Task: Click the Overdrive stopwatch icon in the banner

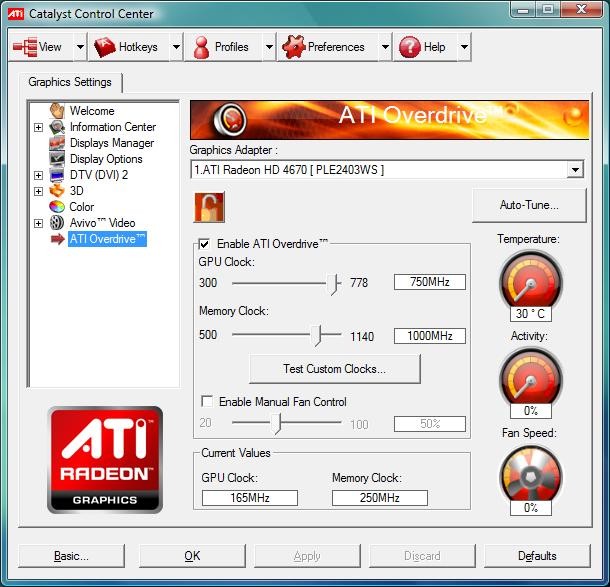Action: point(230,119)
